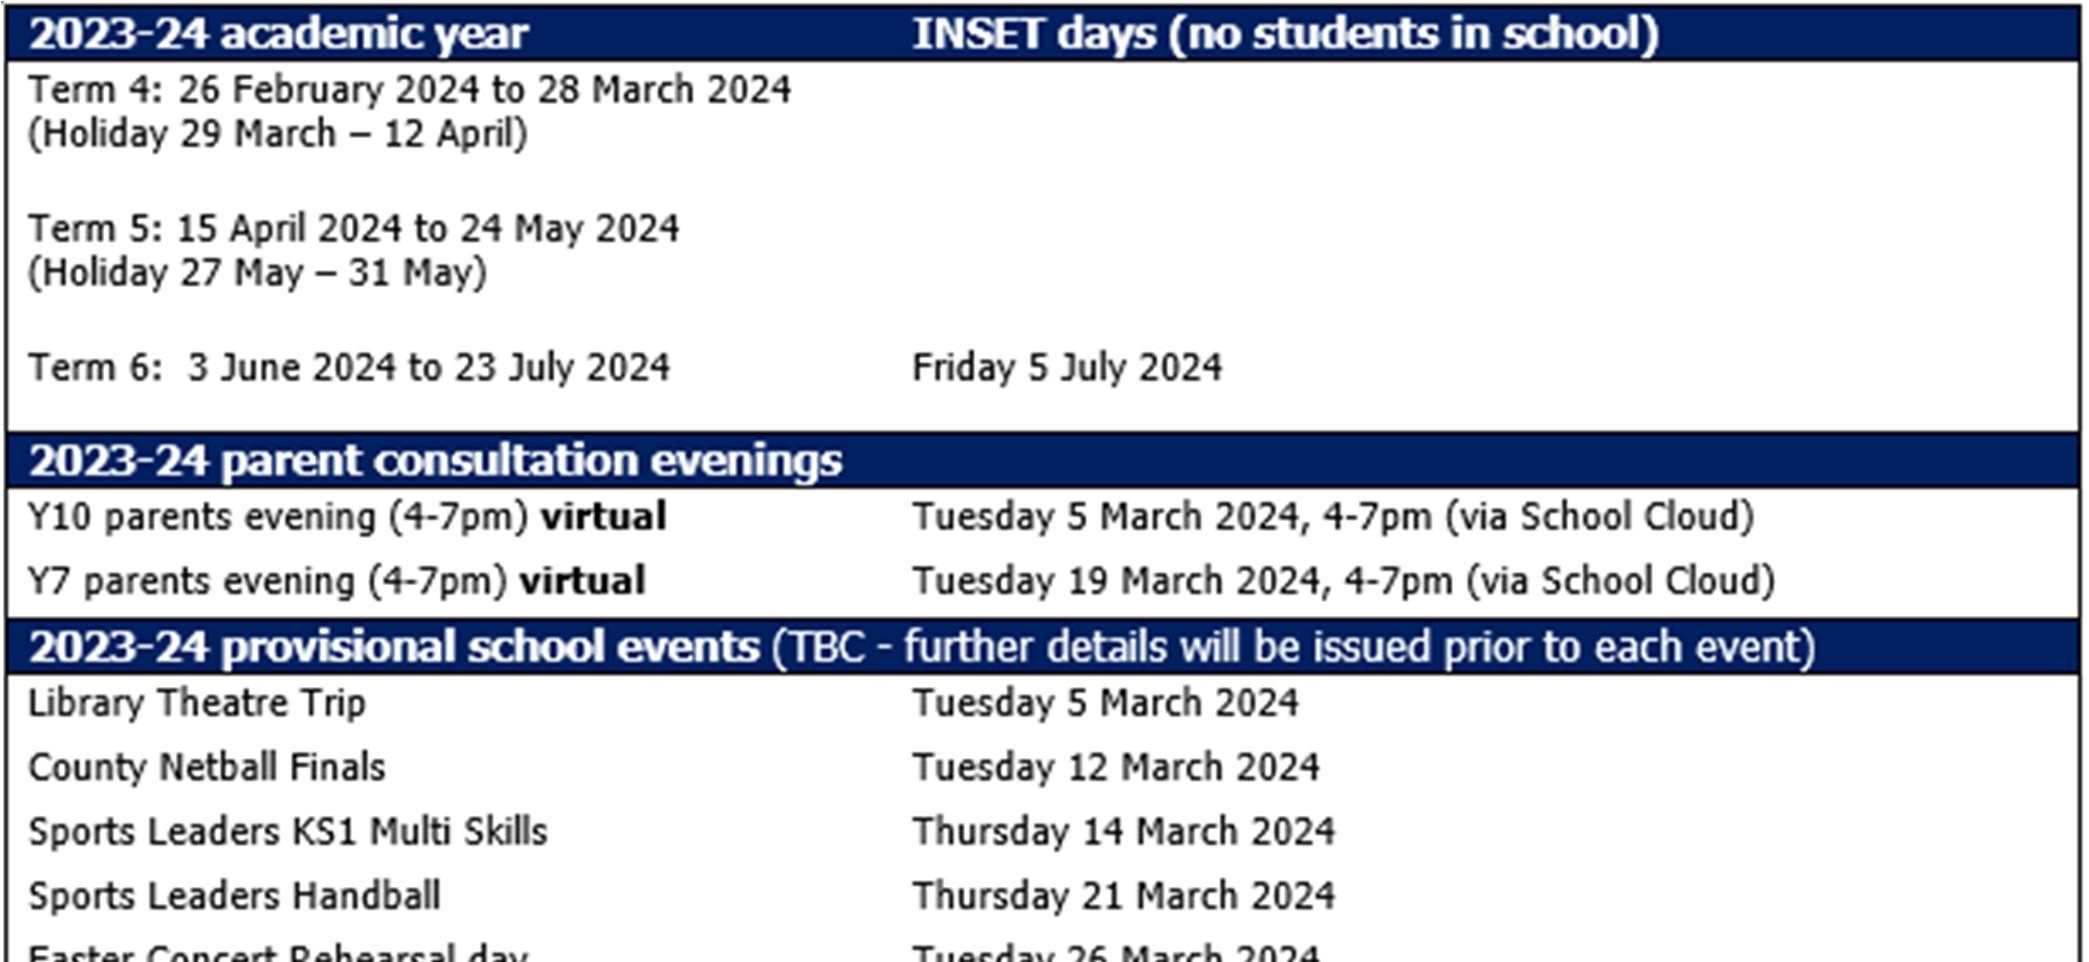The image size is (2089, 962).
Task: Click the Friday 5 July 2024 INSET date
Action: click(x=1066, y=368)
